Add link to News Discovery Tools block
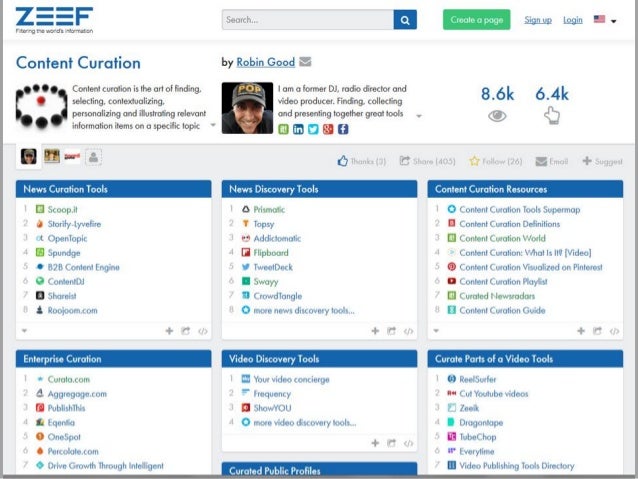 [x=375, y=331]
